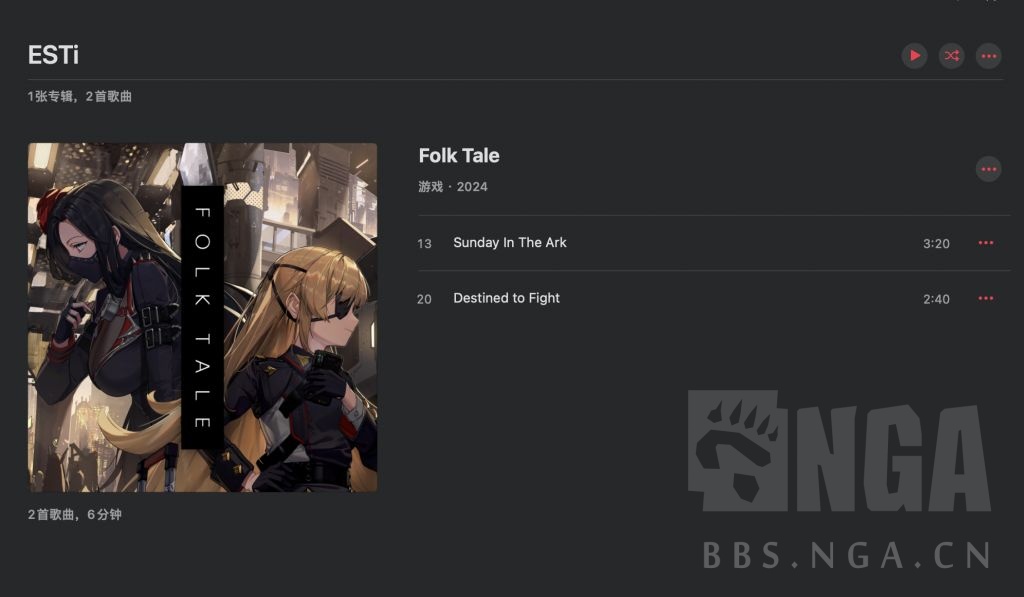Open more options for Destined to Fight
Viewport: 1024px width, 597px height.
(986, 298)
